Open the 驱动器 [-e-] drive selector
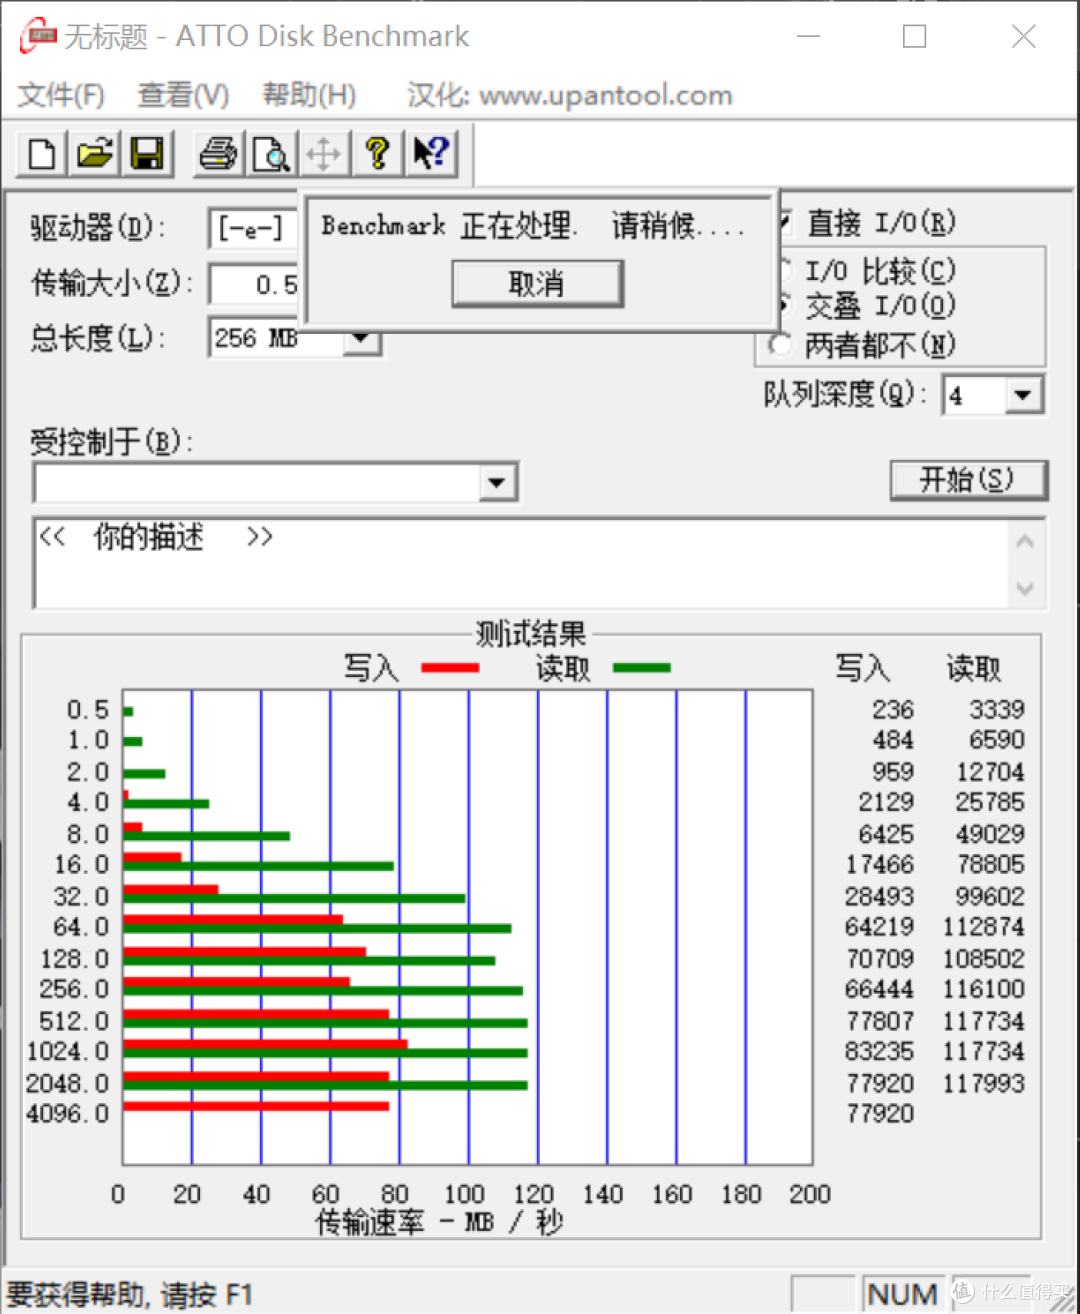The height and width of the screenshot is (1314, 1080). 254,228
